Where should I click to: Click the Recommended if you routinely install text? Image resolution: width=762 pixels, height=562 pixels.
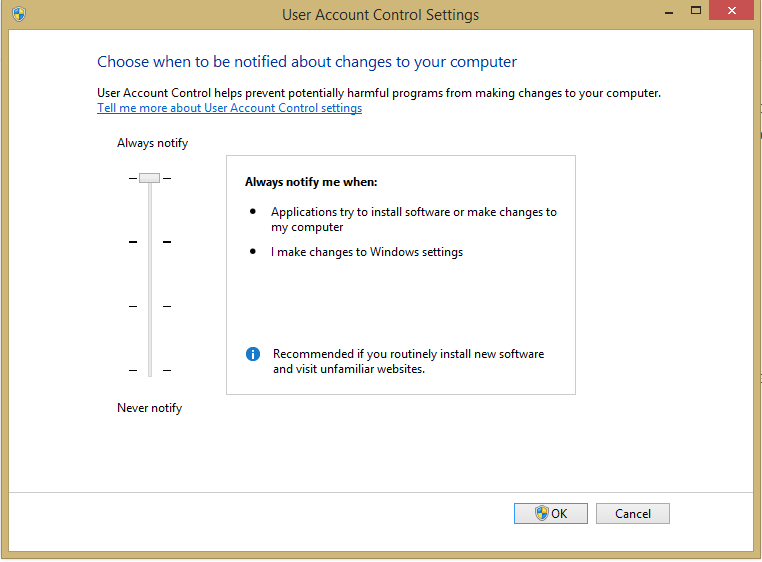[408, 361]
